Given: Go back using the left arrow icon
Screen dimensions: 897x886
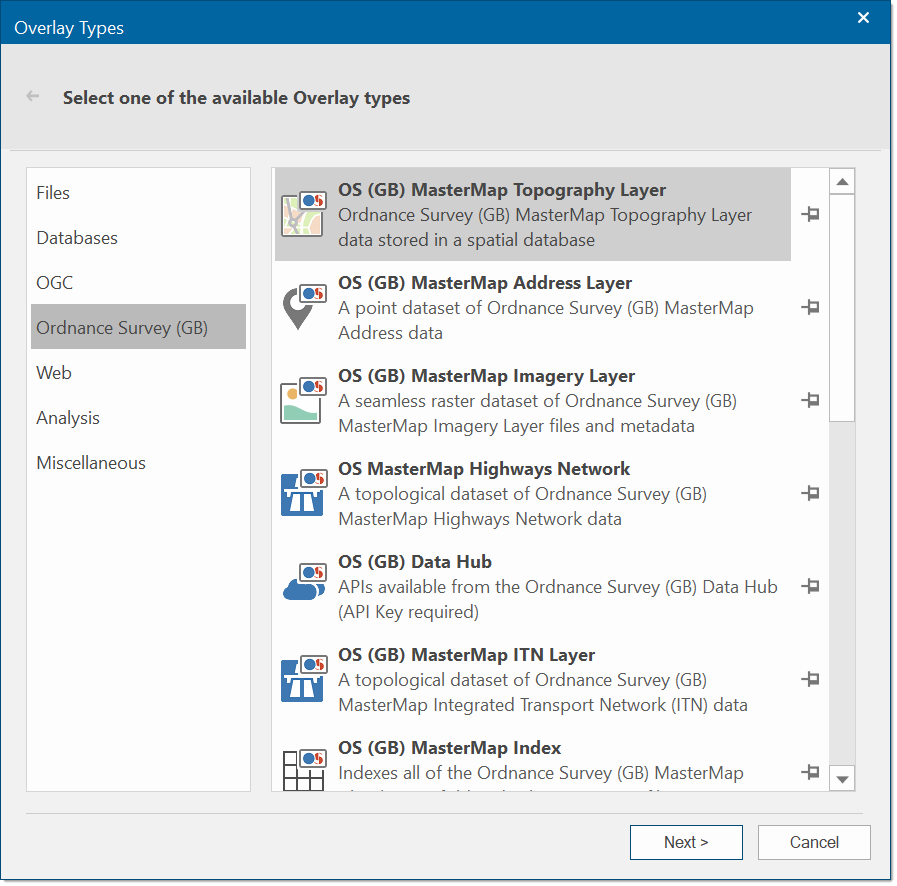Looking at the screenshot, I should (34, 97).
